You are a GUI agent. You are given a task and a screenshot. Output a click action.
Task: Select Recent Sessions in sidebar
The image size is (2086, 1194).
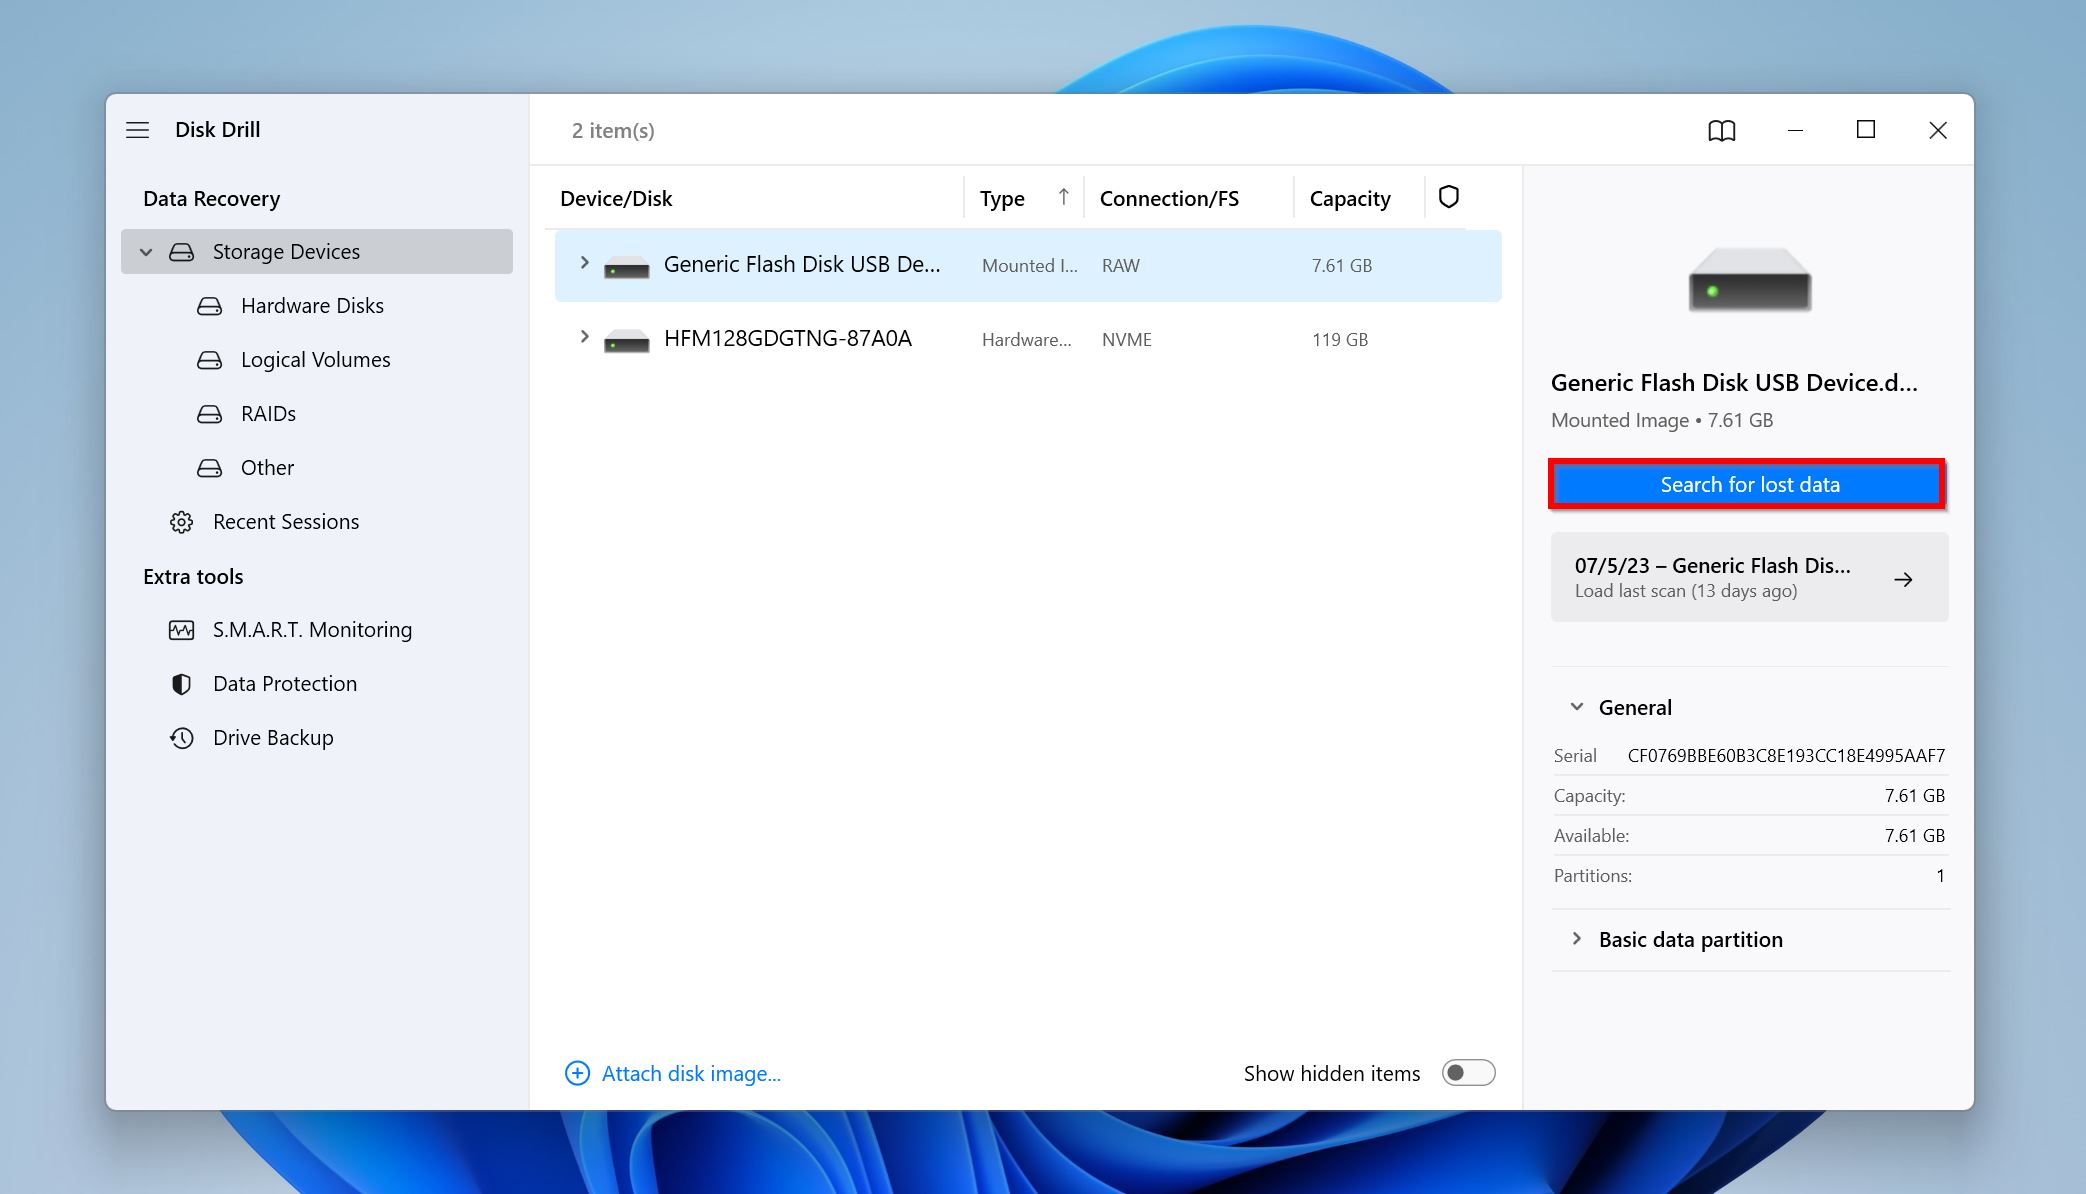(285, 520)
